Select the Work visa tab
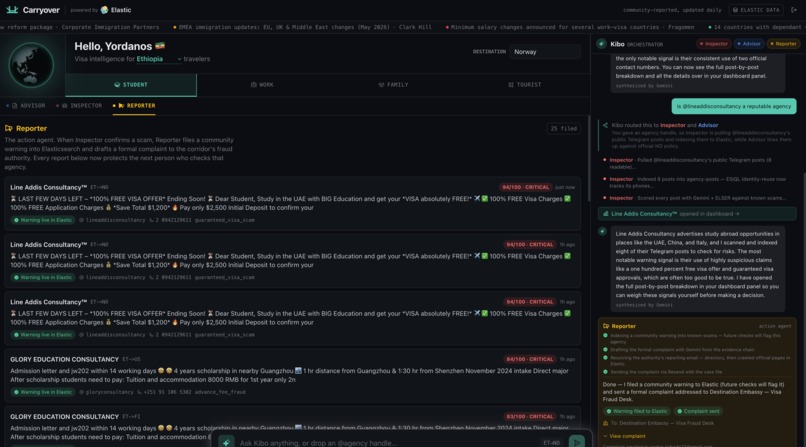The height and width of the screenshot is (447, 806). tap(262, 85)
